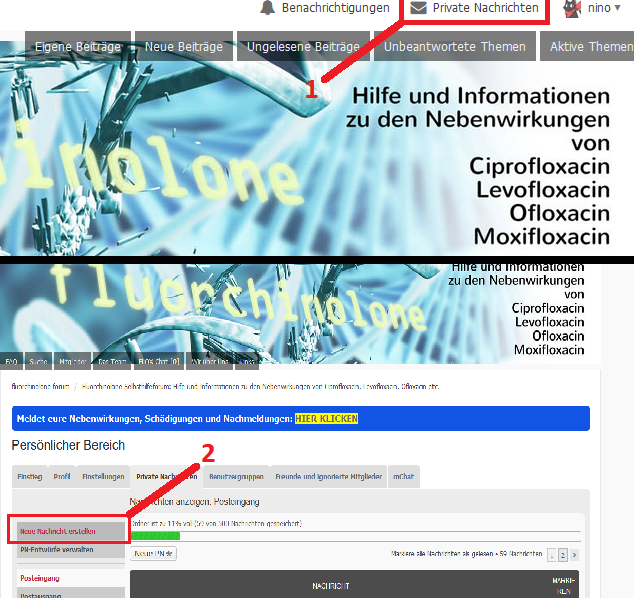Switch to the Profil tab
Viewport: 634px width, 609px height.
point(62,477)
